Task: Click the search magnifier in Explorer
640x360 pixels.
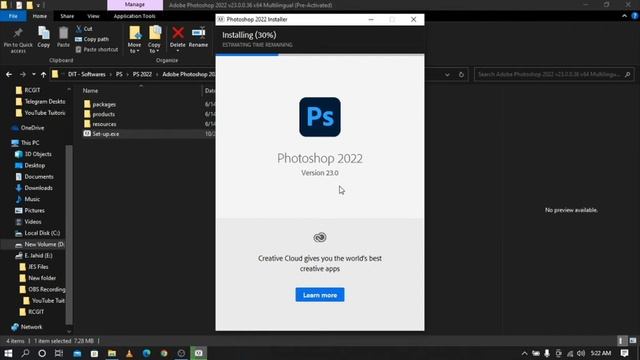Action: tap(627, 74)
